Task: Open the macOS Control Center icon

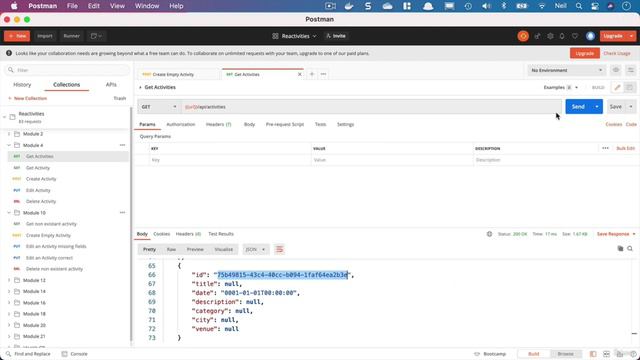Action: tap(595, 6)
